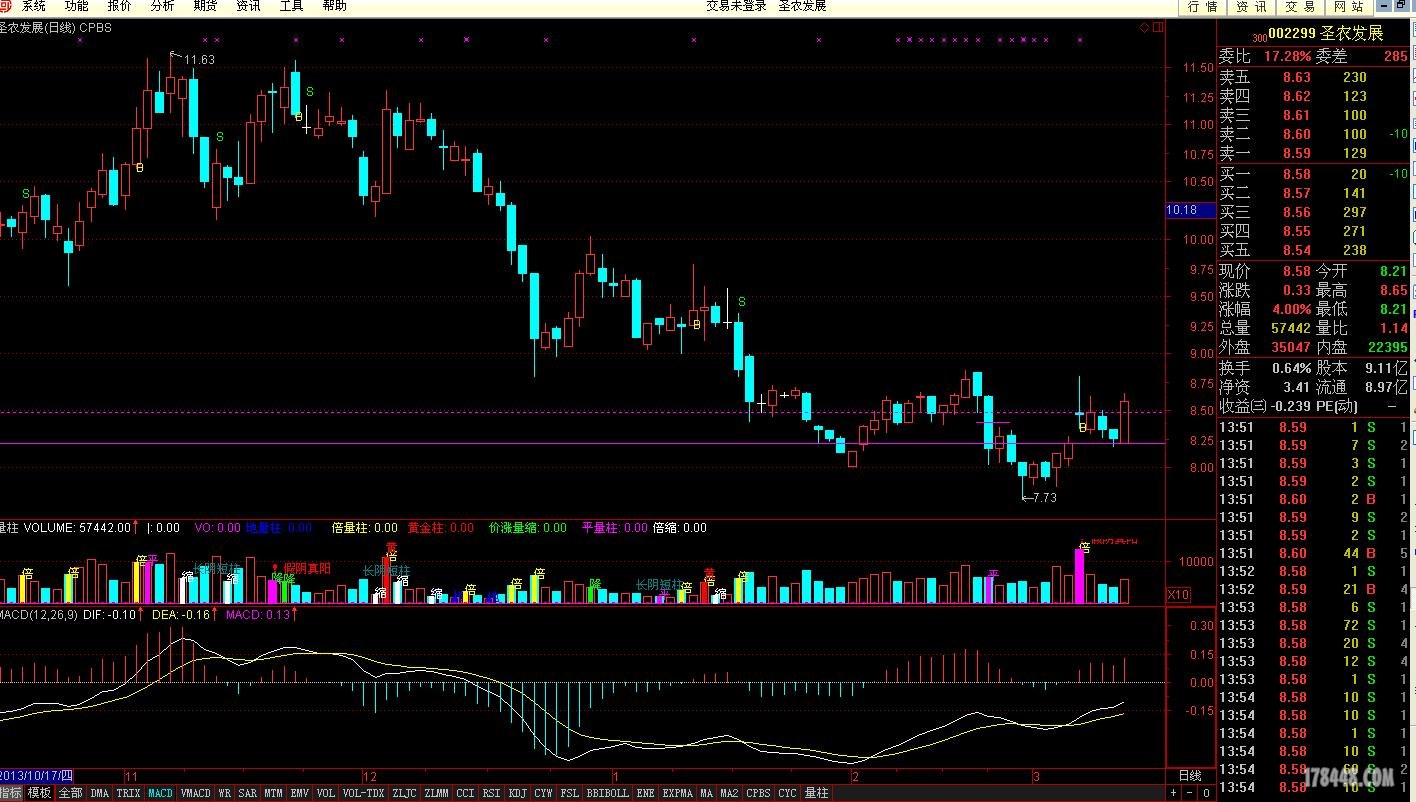Click the 买一 price 8.58 row
The height and width of the screenshot is (802, 1416).
coord(1312,174)
